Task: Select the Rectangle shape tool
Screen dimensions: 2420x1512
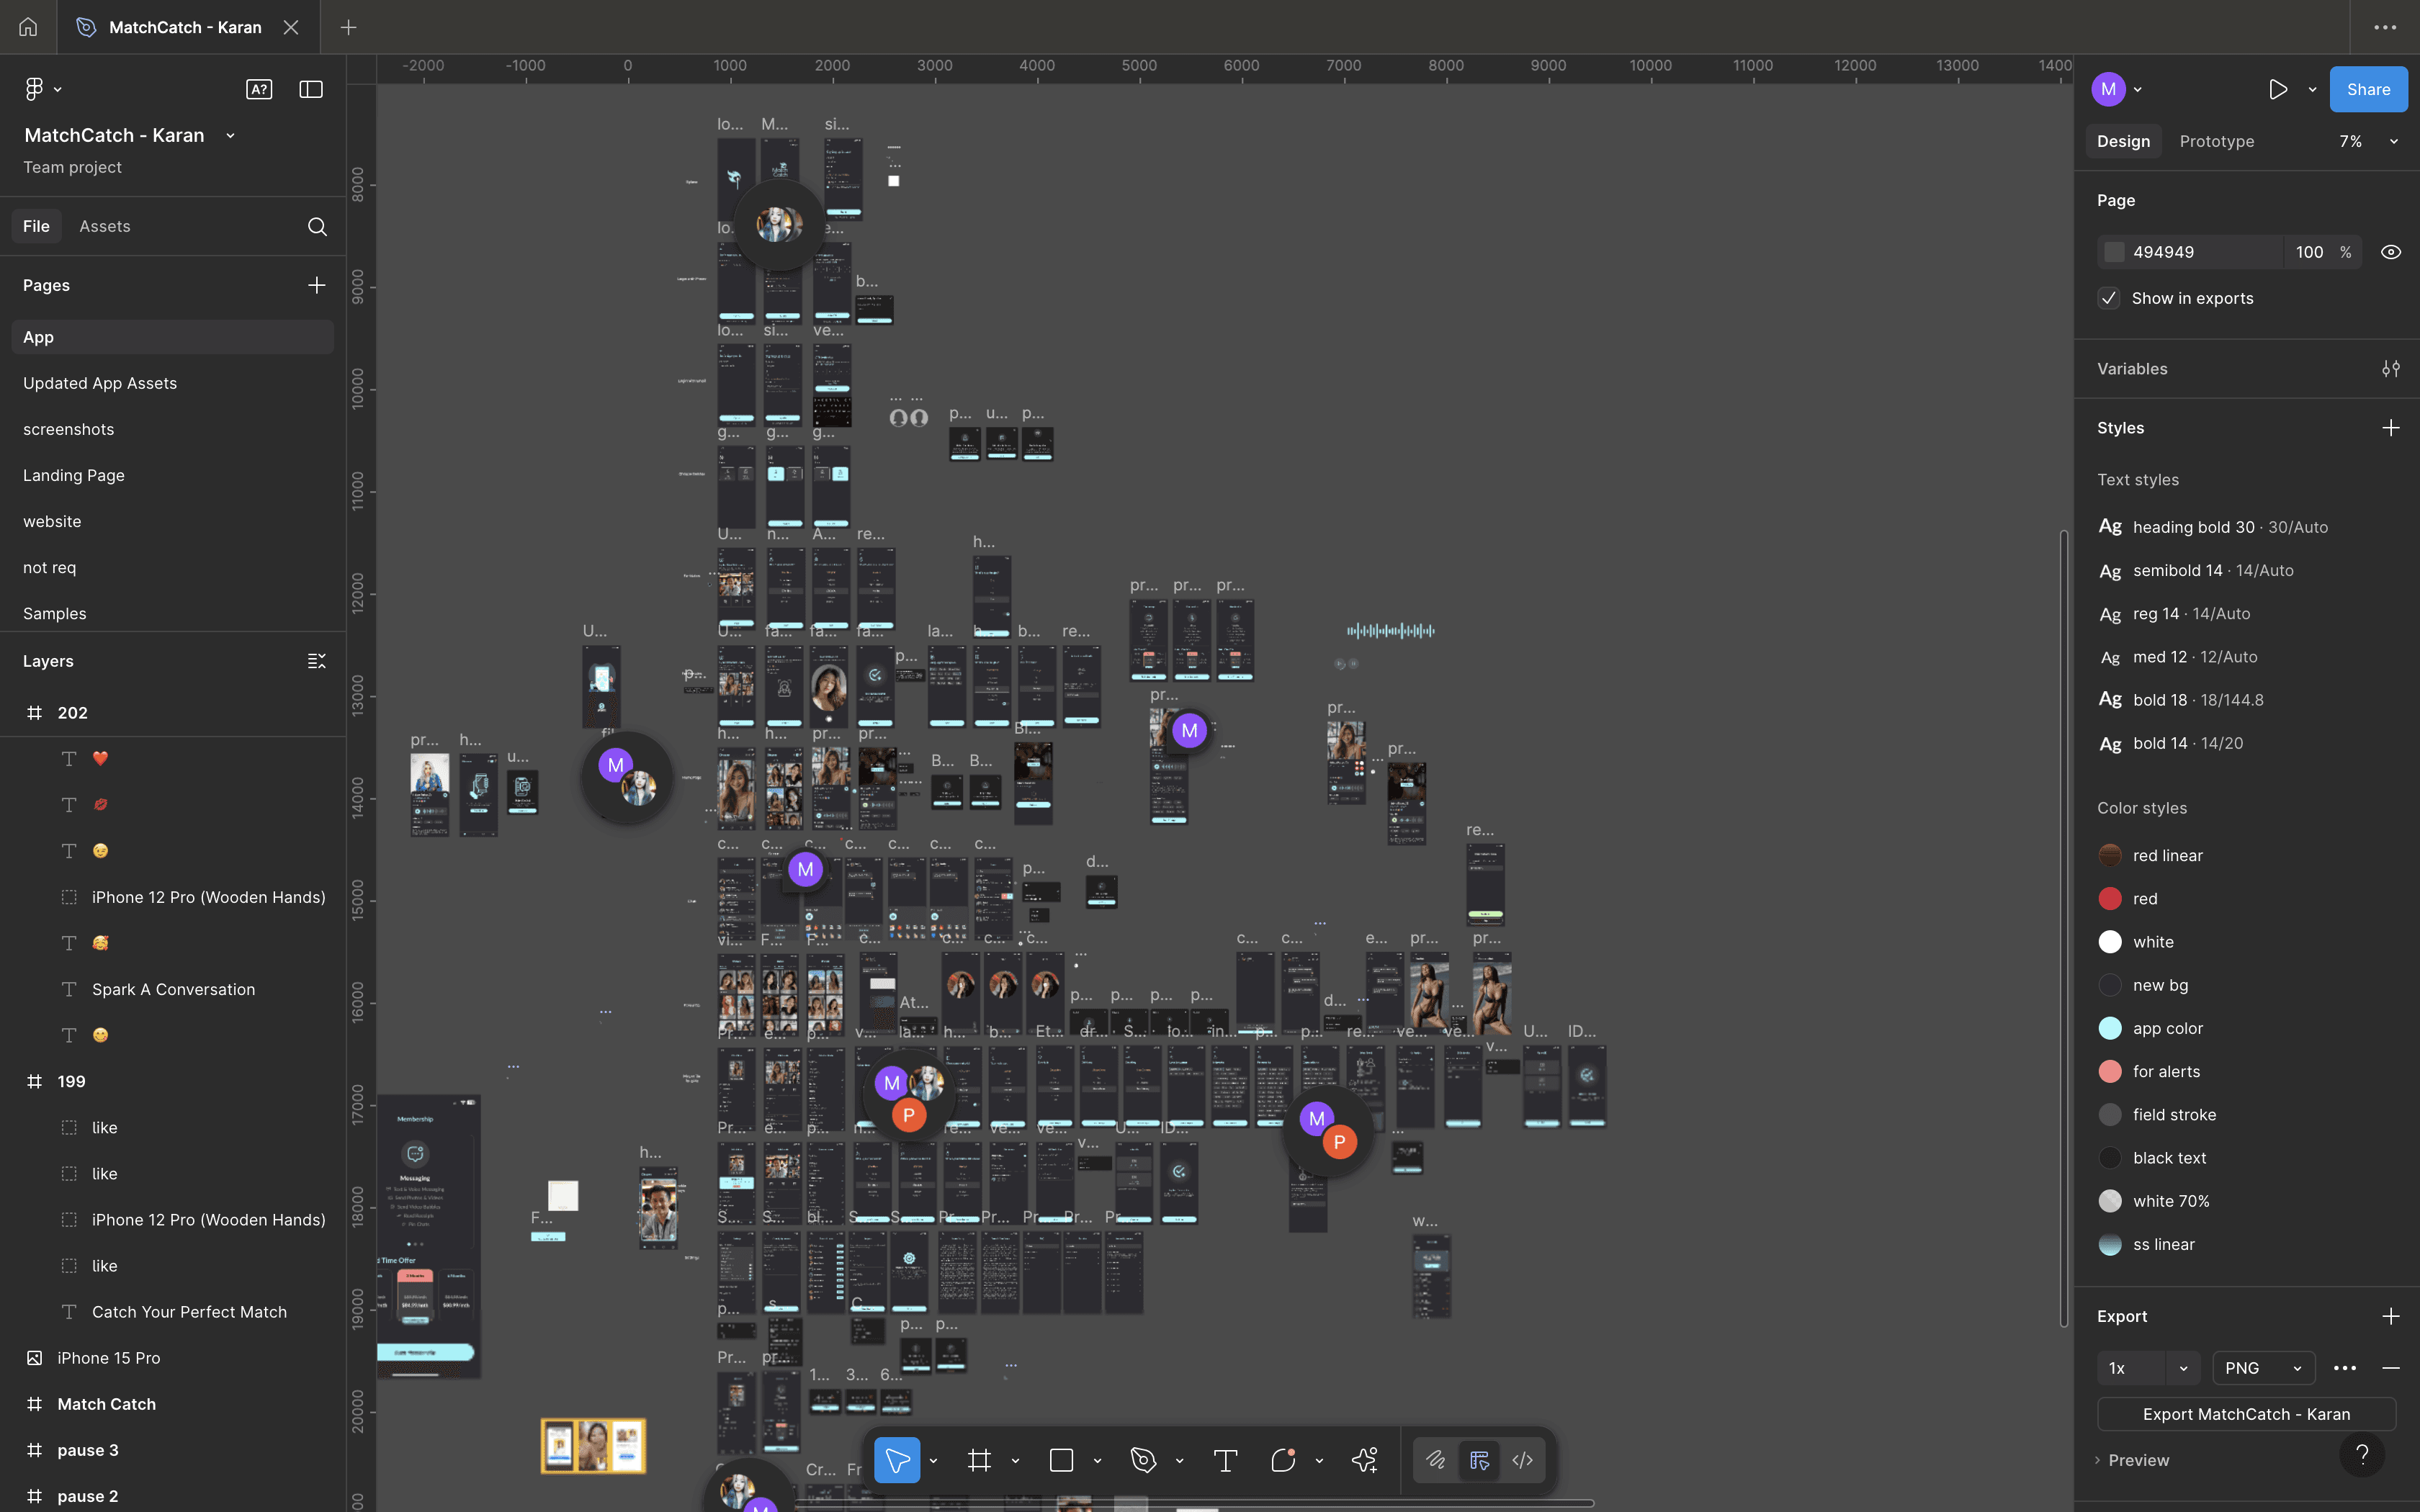Action: click(1061, 1461)
